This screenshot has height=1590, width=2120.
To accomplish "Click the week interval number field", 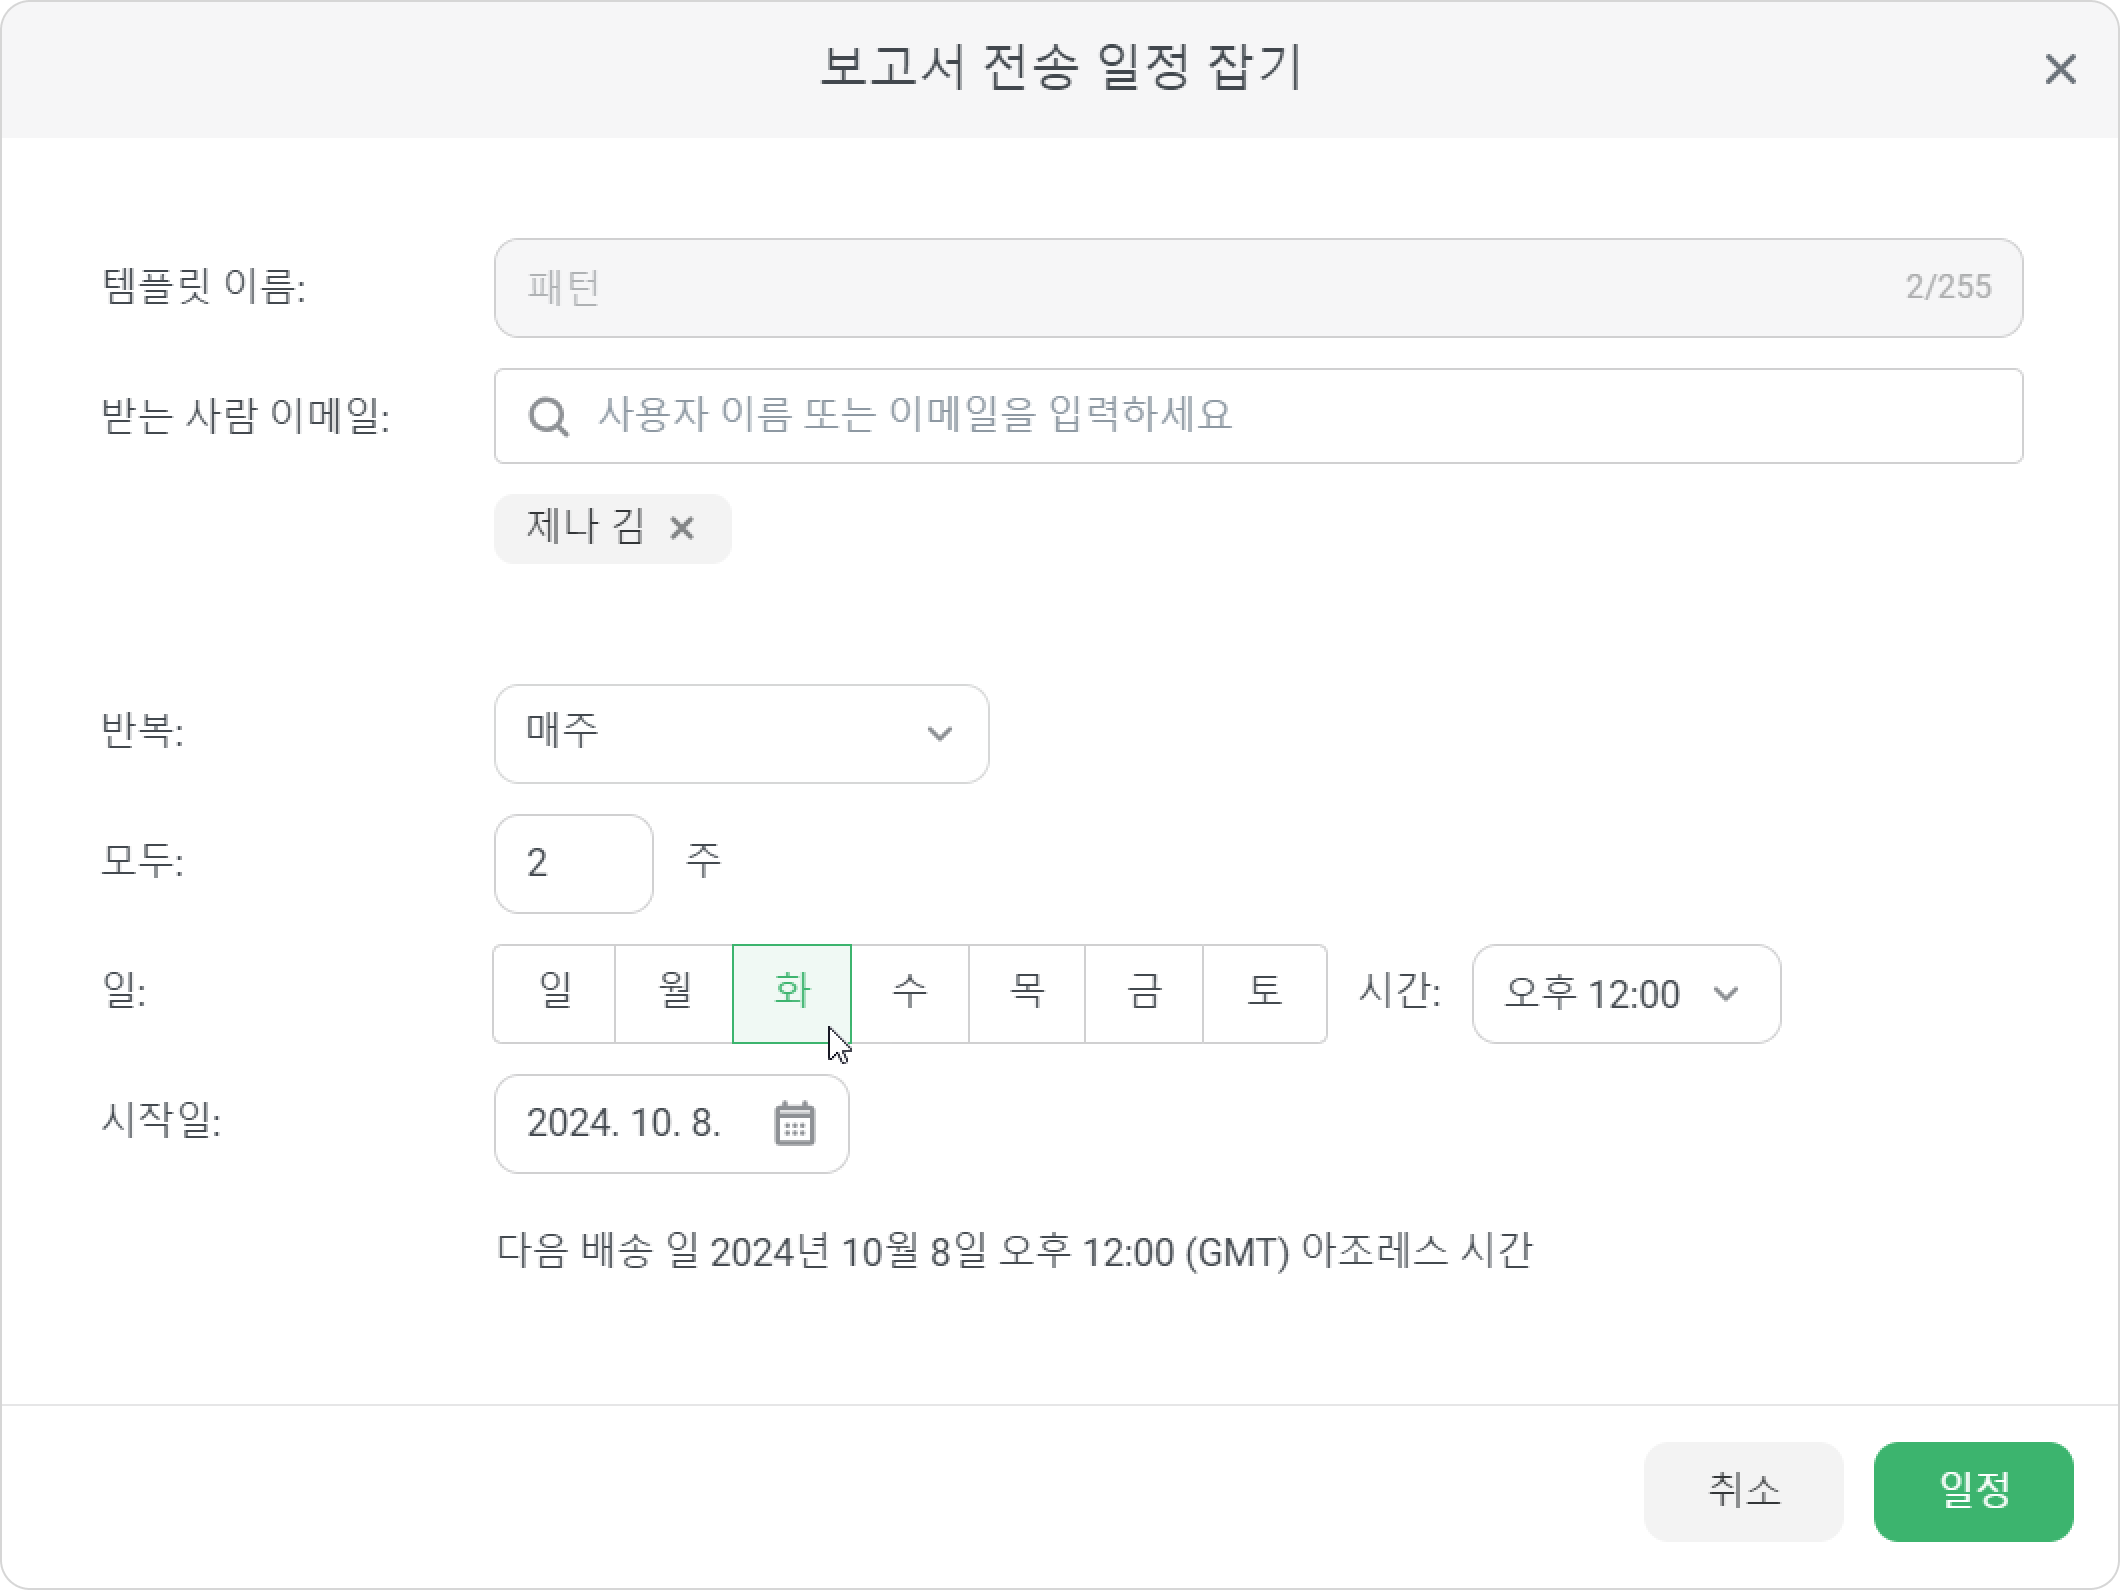I will pos(574,864).
